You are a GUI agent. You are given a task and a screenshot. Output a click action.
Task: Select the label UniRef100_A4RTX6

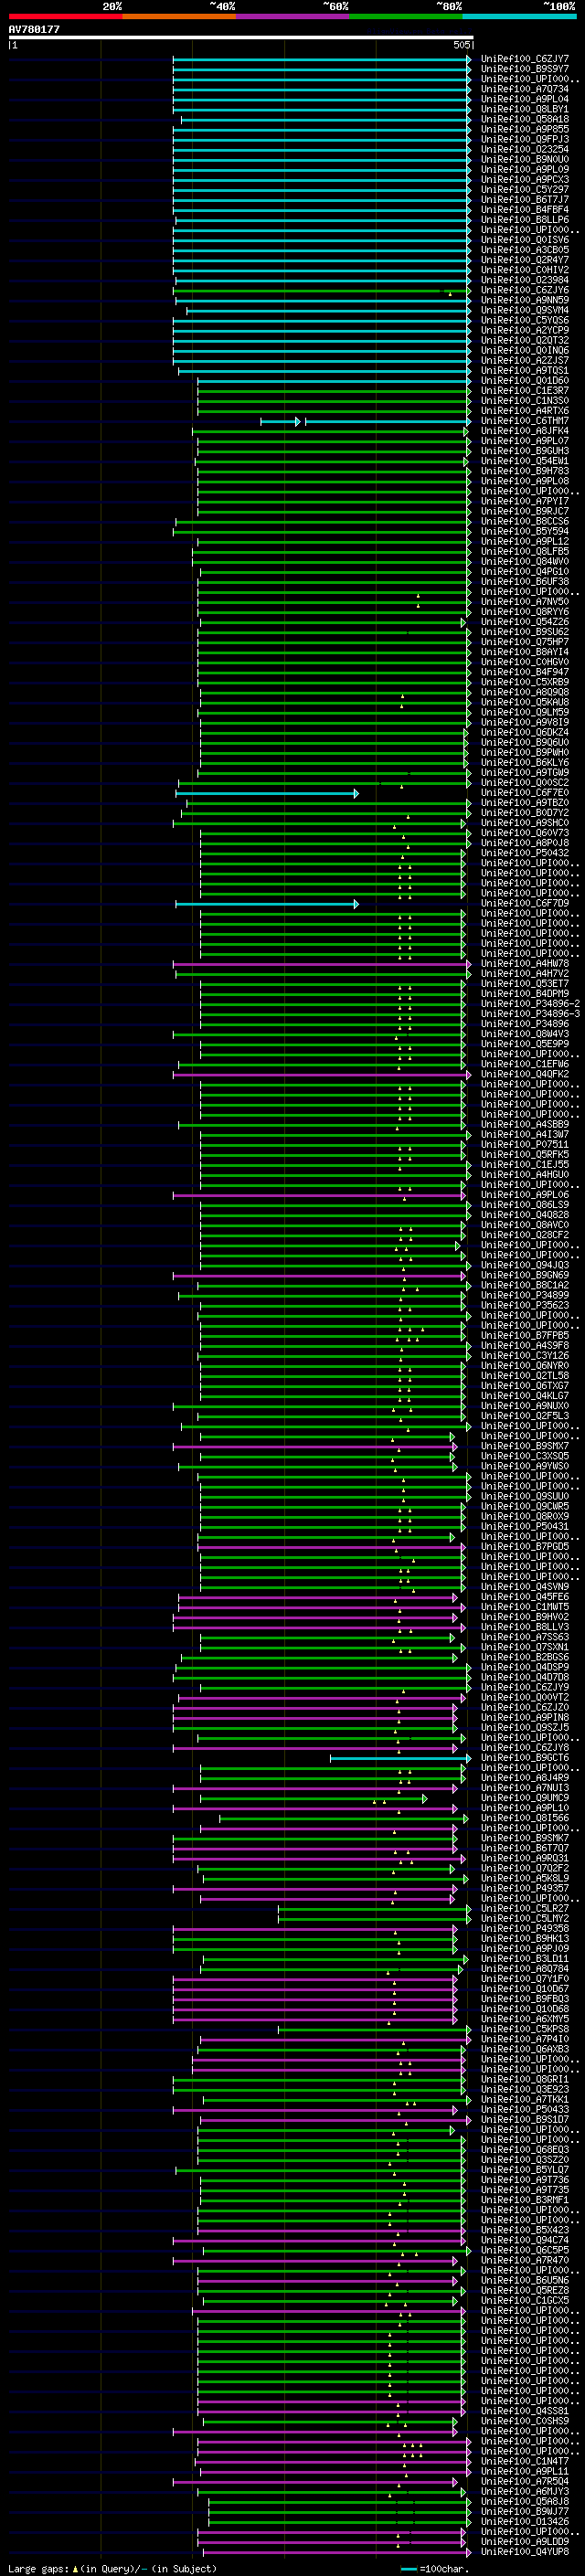pyautogui.click(x=525, y=410)
